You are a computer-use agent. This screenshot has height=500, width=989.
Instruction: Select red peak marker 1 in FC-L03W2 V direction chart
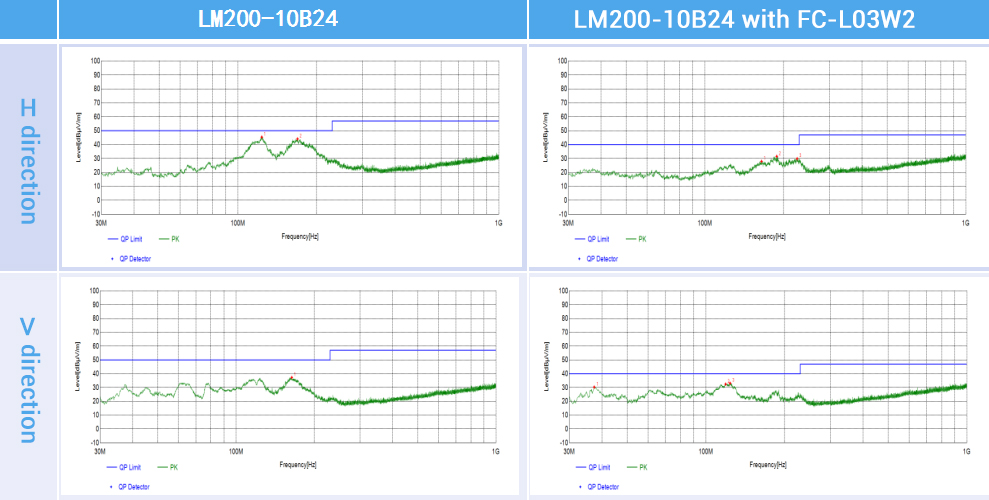click(x=594, y=387)
